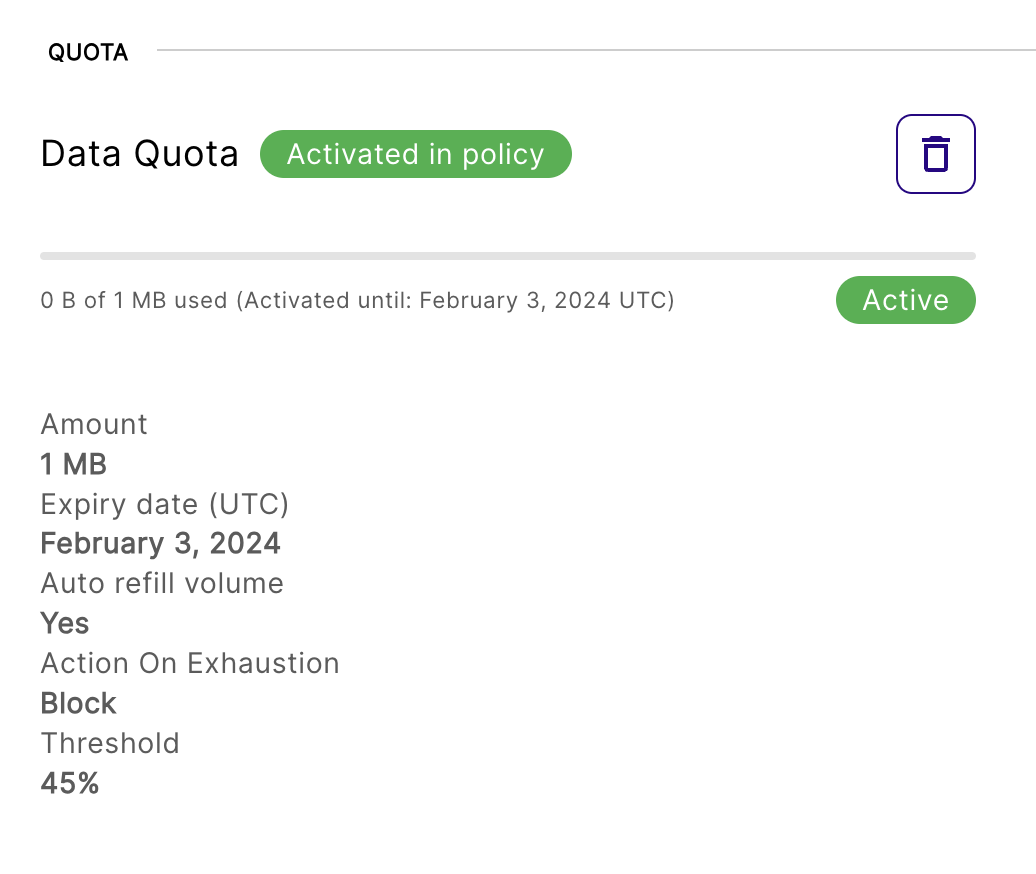Select the 'Block' exhaustion action value
Screen dimensions: 1036x874
tap(78, 704)
